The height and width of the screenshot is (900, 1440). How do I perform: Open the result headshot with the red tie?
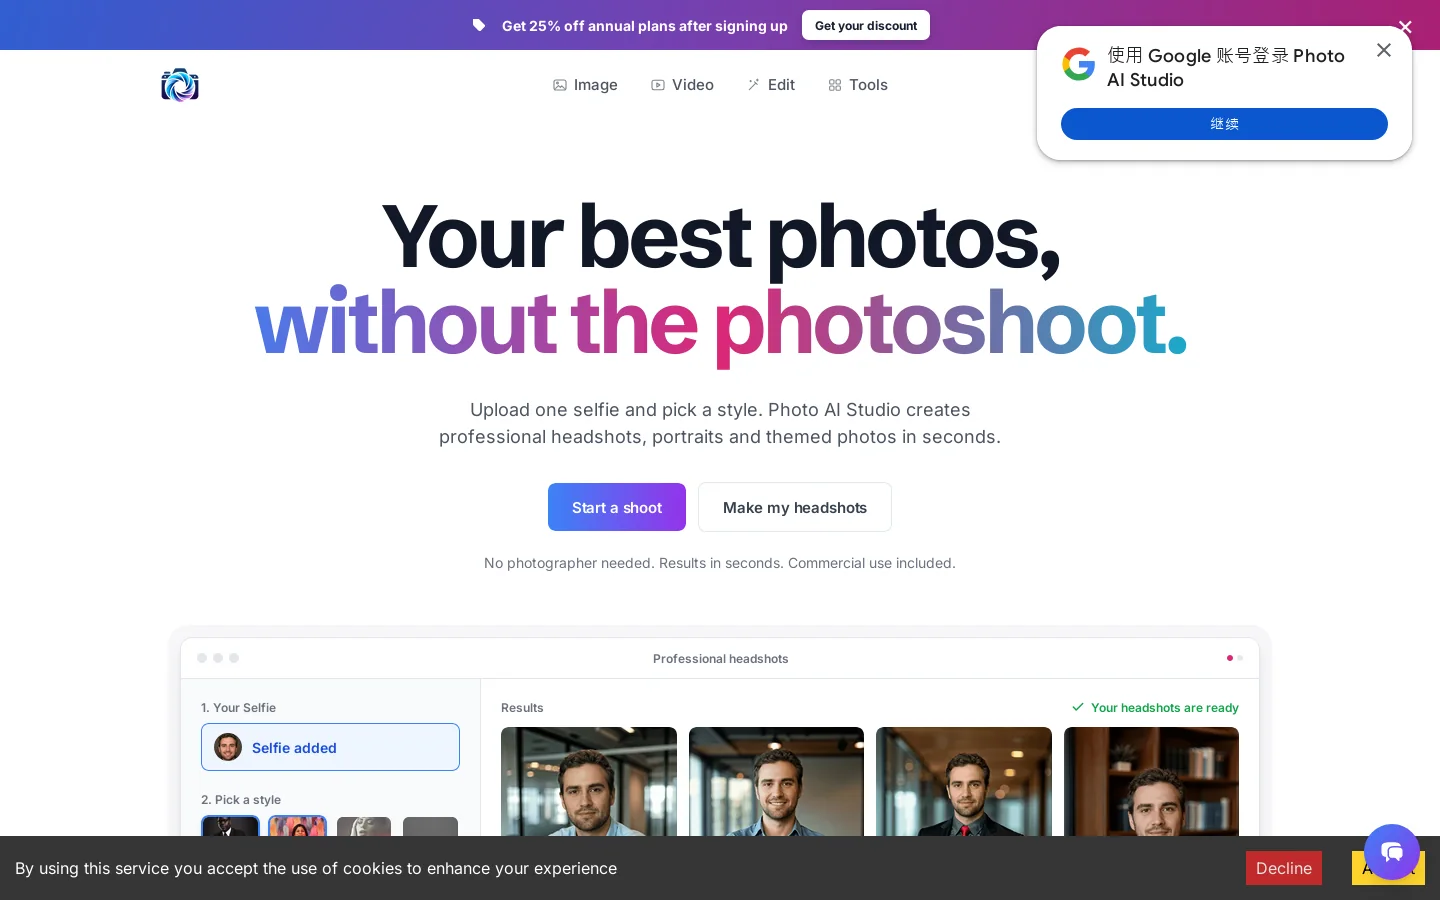[x=964, y=782]
